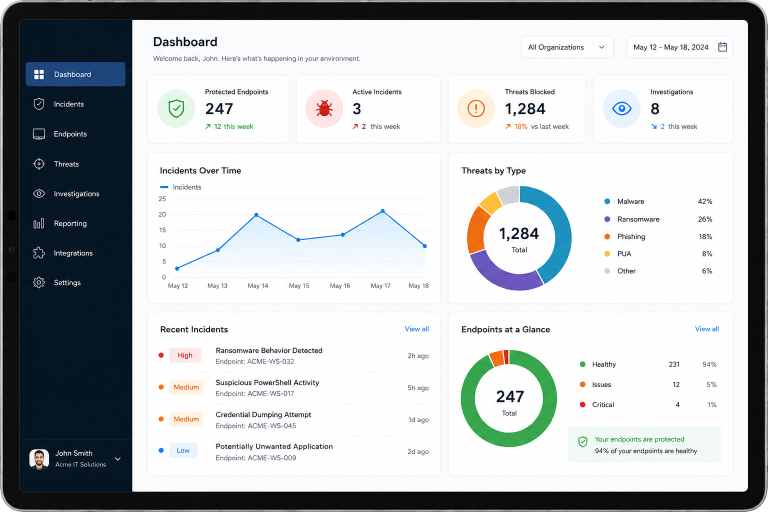This screenshot has width=768, height=512.
Task: Open the May 12 - May 18, 2024 date picker
Action: tap(679, 47)
